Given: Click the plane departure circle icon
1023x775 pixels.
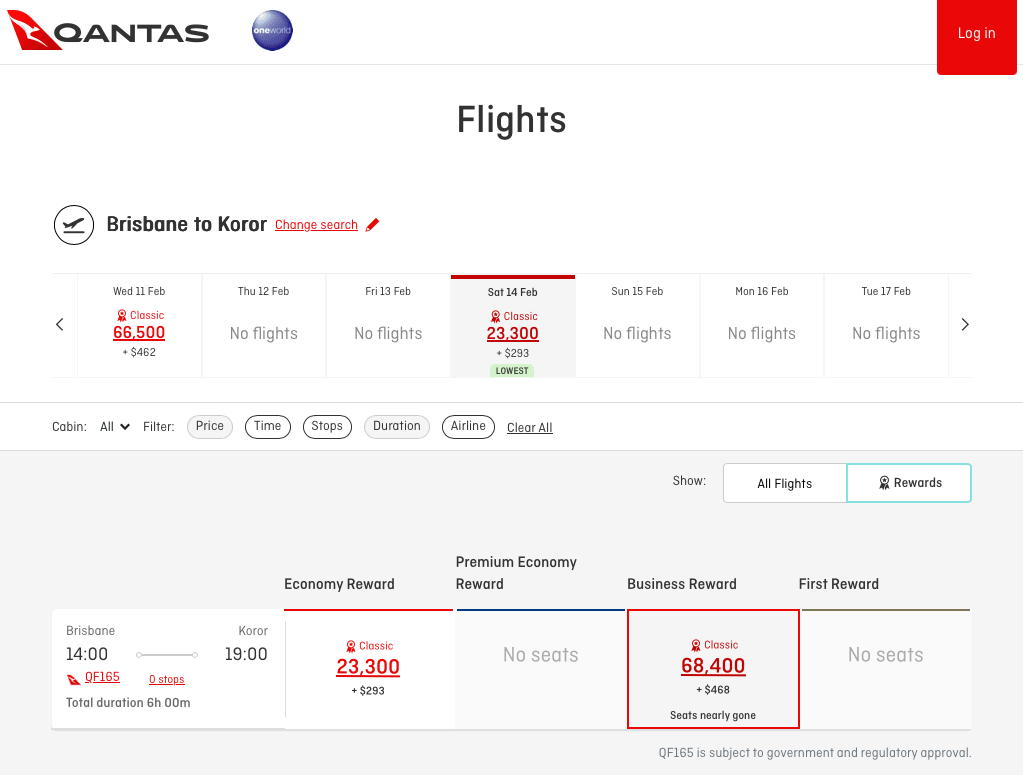Looking at the screenshot, I should 74,224.
